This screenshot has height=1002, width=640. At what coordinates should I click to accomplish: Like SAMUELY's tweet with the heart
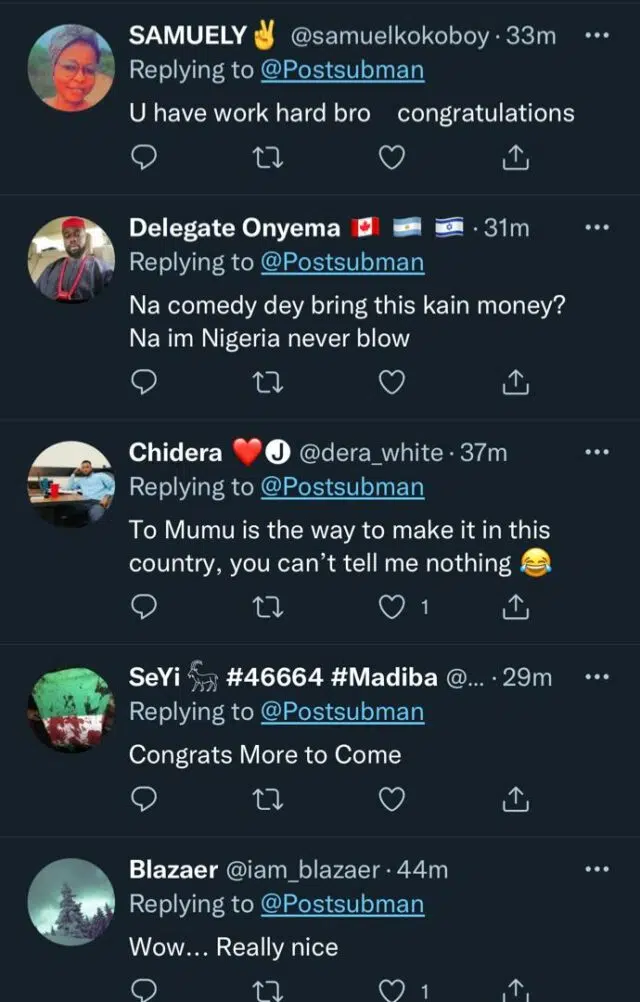point(394,157)
